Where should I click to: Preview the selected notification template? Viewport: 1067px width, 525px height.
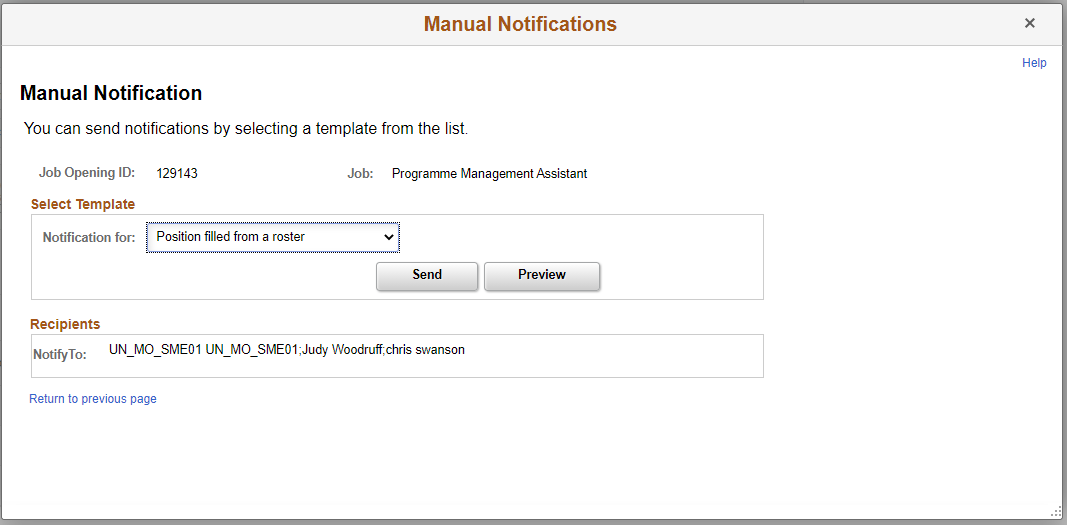click(x=542, y=275)
